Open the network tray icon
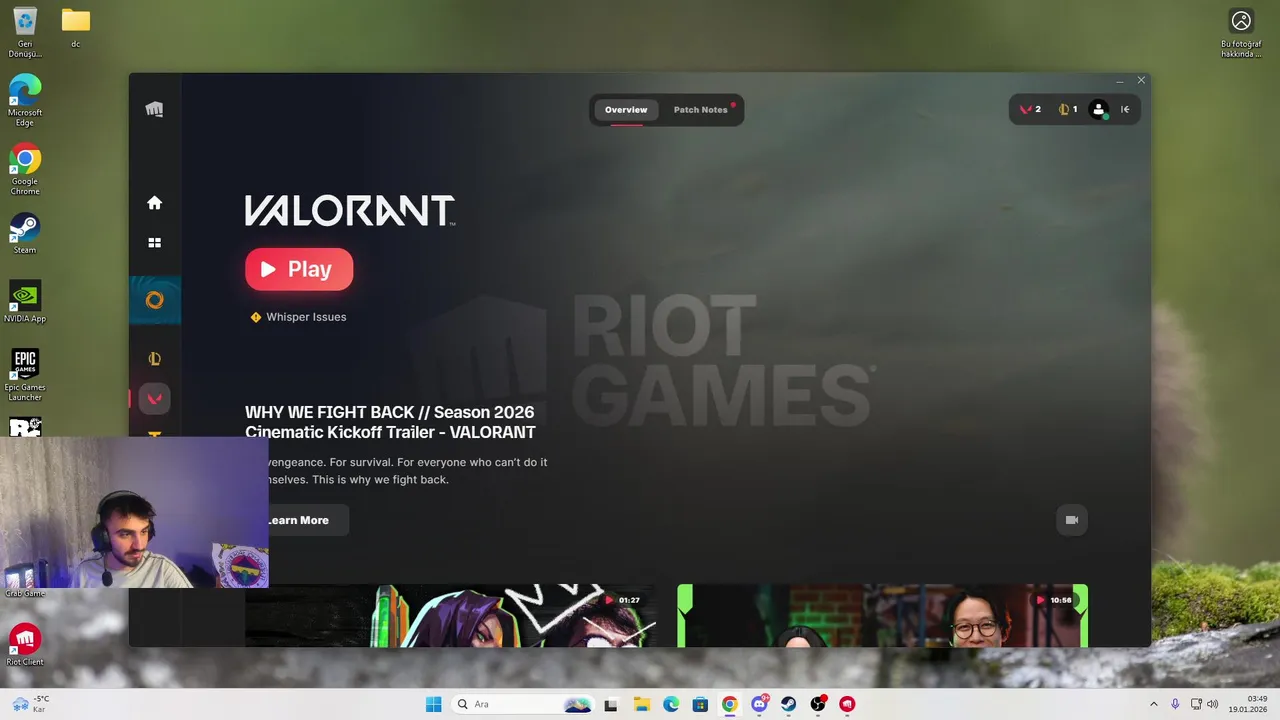Screen dimensions: 1280x720 pyautogui.click(x=1196, y=704)
